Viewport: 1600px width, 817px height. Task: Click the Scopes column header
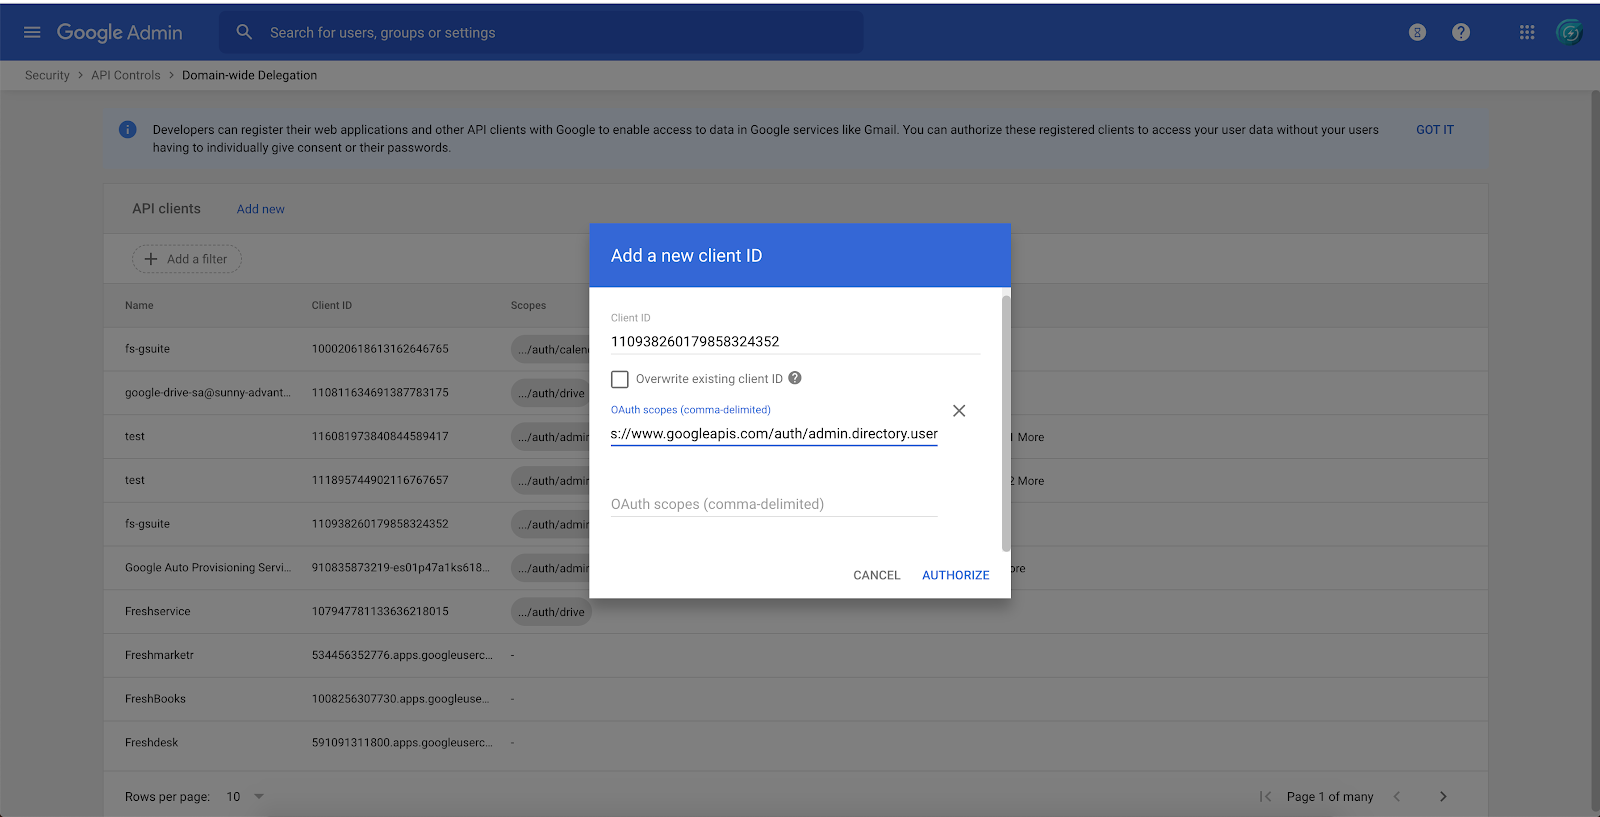tap(528, 305)
